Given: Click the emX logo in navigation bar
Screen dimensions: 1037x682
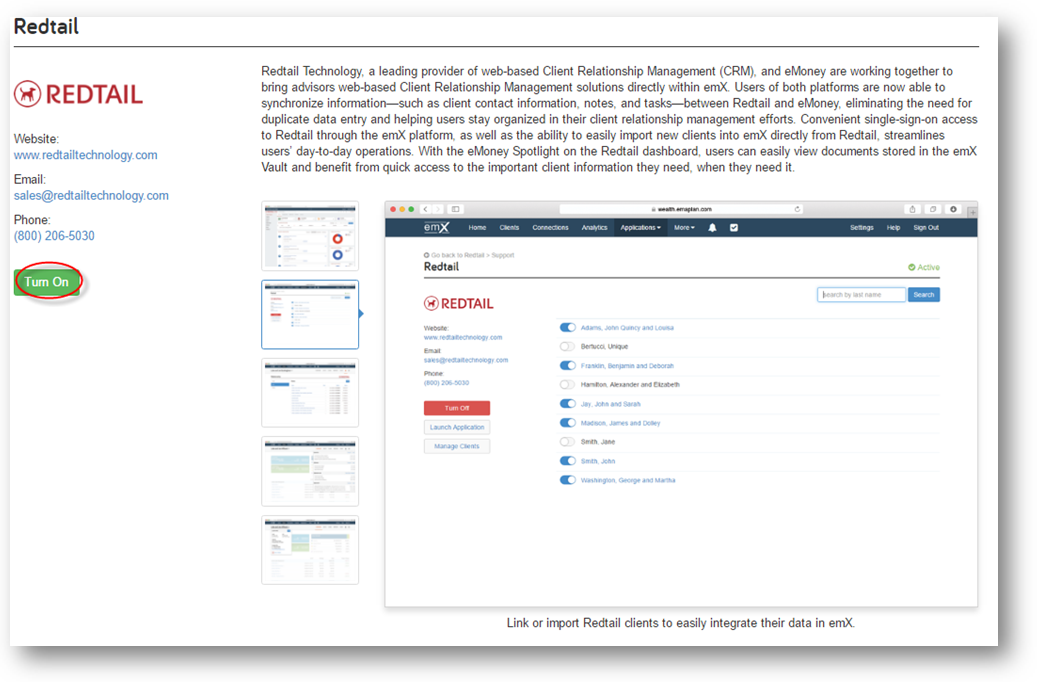Looking at the screenshot, I should coord(436,228).
